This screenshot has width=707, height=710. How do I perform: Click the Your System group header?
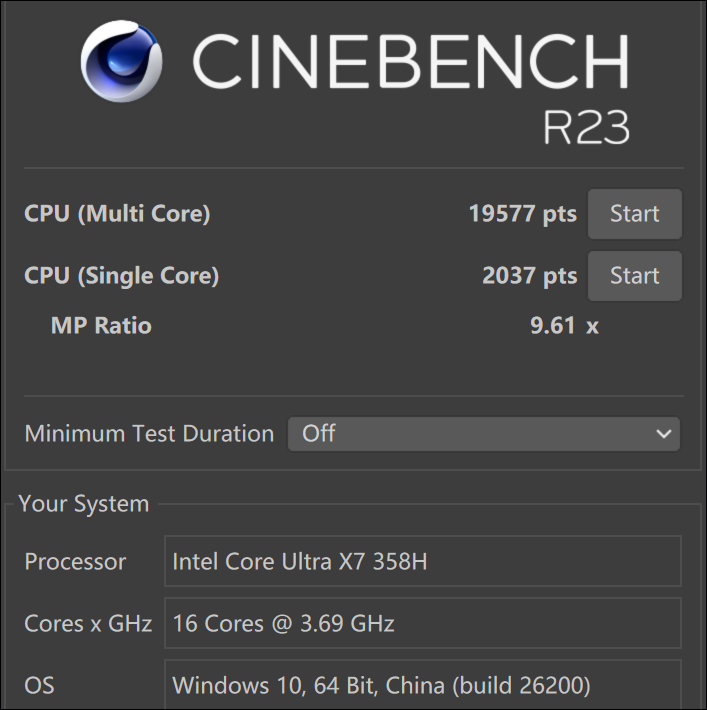tap(84, 504)
